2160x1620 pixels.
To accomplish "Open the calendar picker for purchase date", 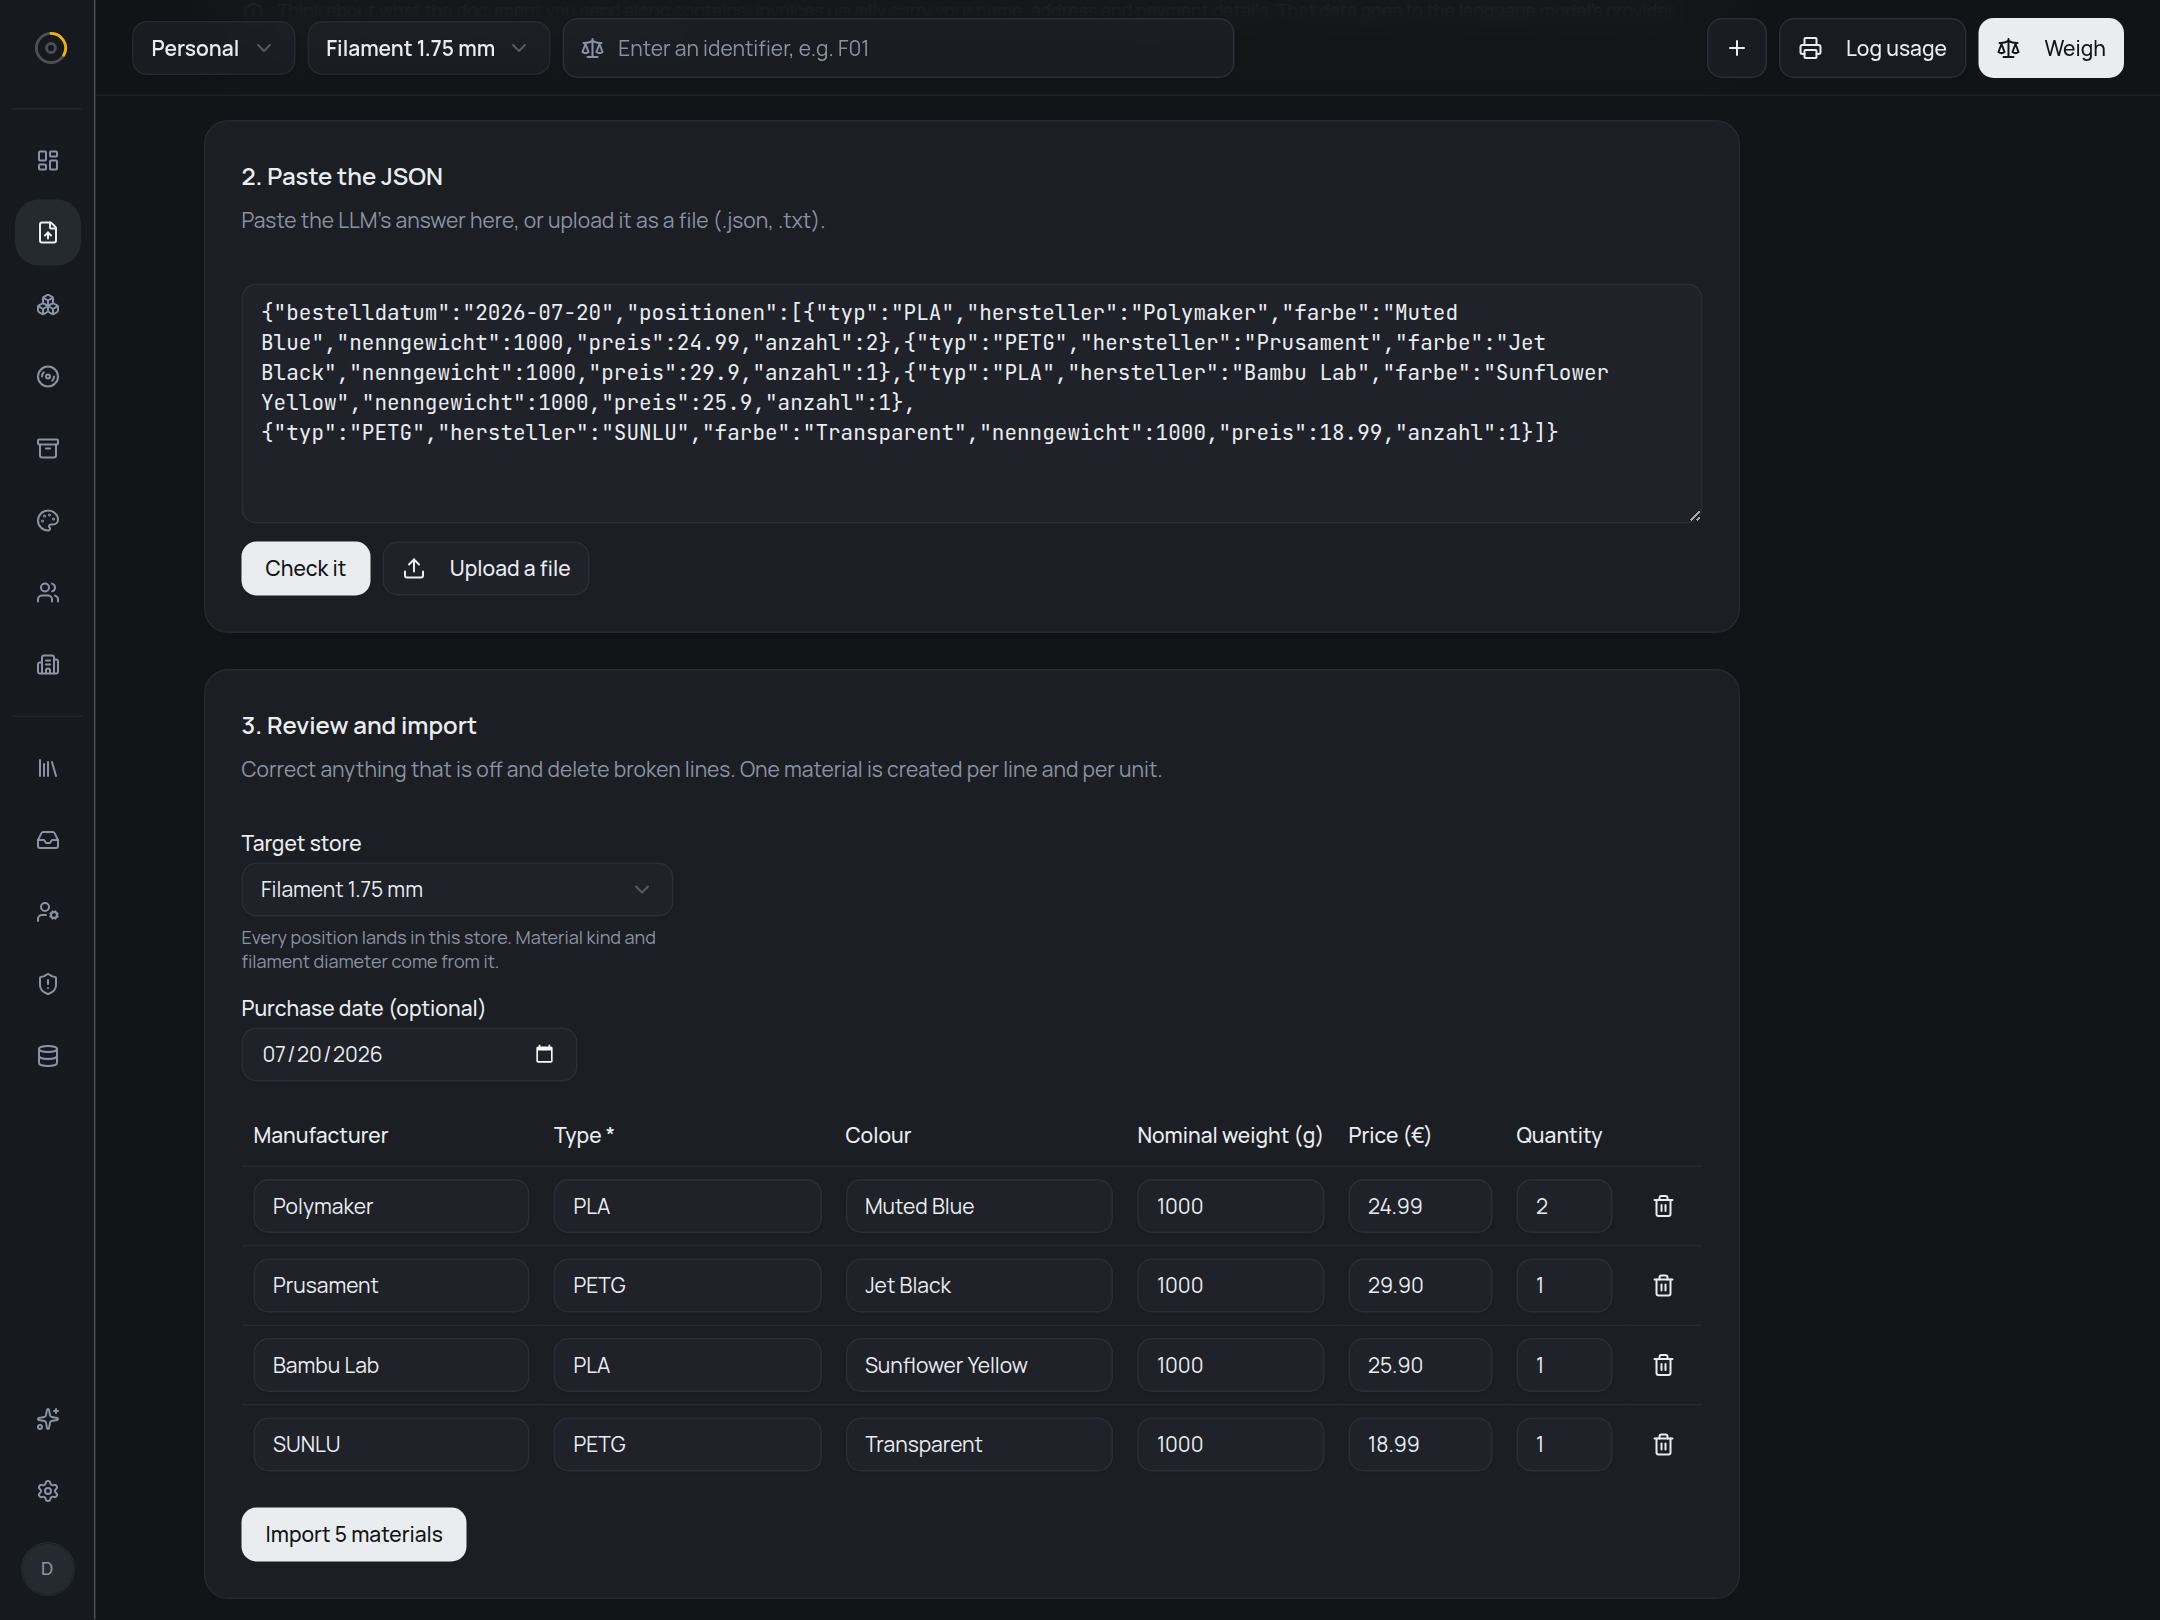I will 544,1054.
